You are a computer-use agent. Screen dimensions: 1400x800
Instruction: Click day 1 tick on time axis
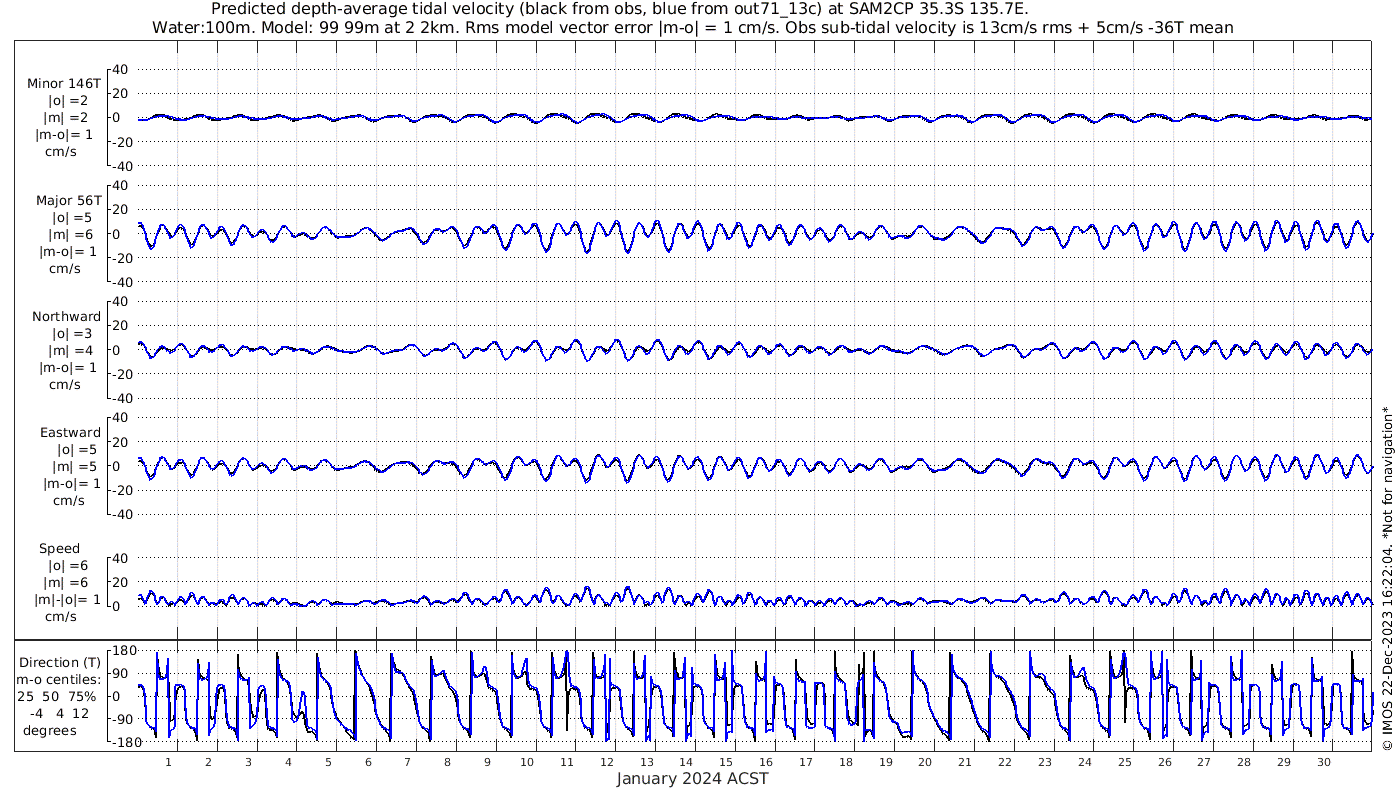[168, 761]
